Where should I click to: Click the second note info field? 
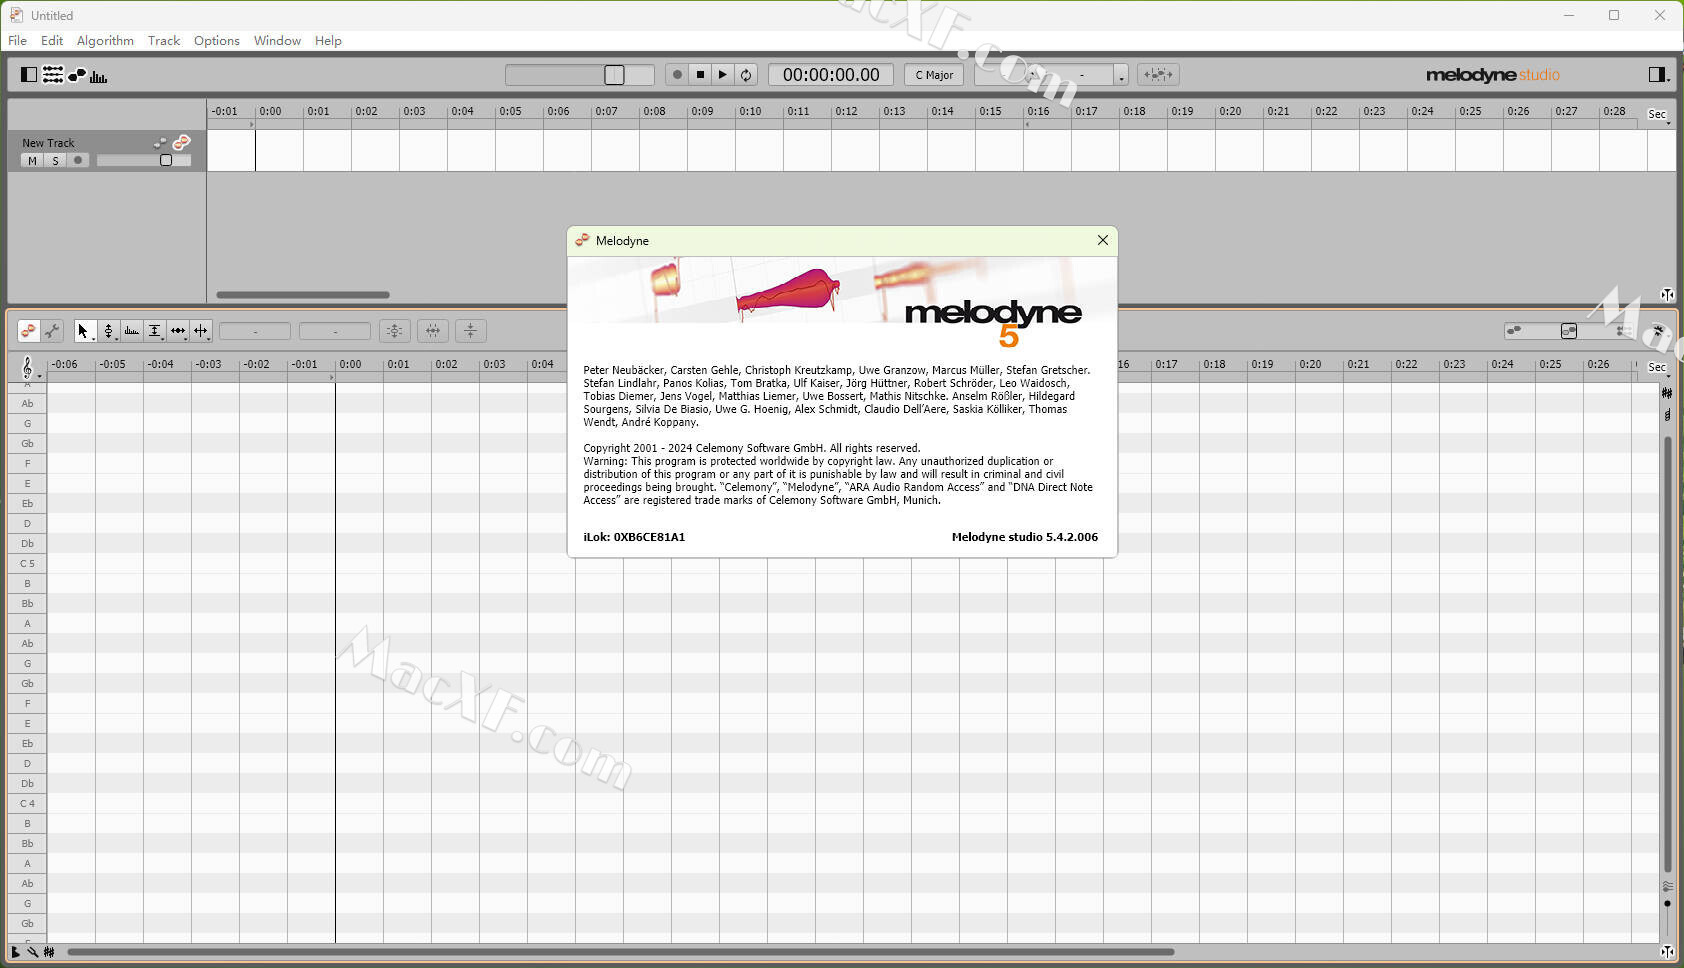(335, 331)
